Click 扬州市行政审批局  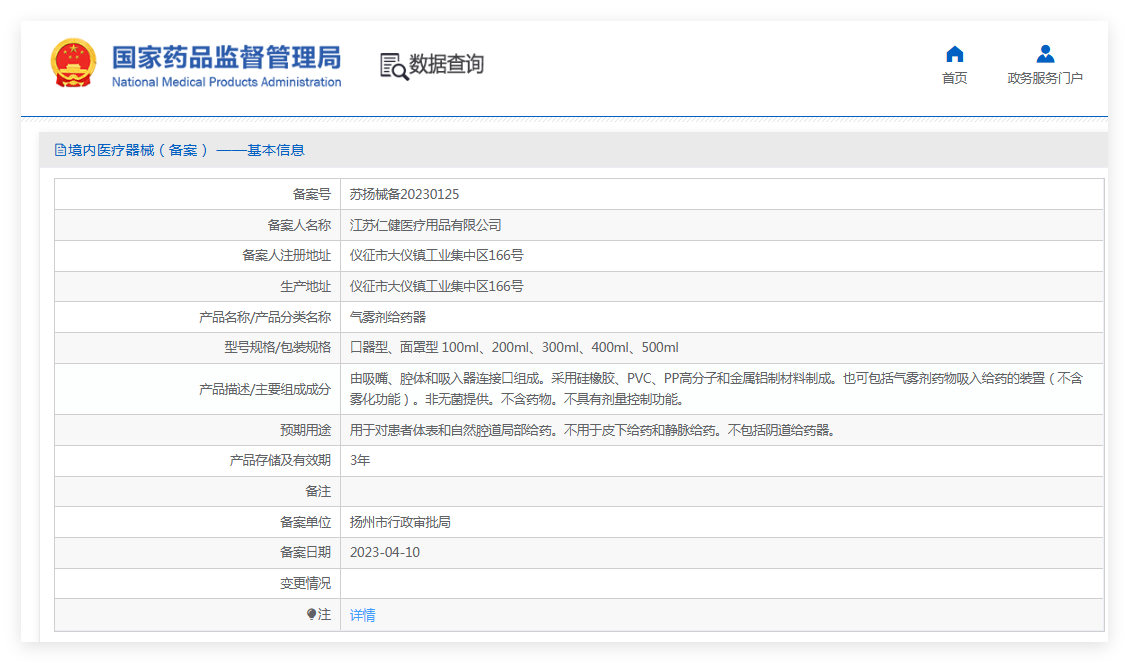click(400, 523)
